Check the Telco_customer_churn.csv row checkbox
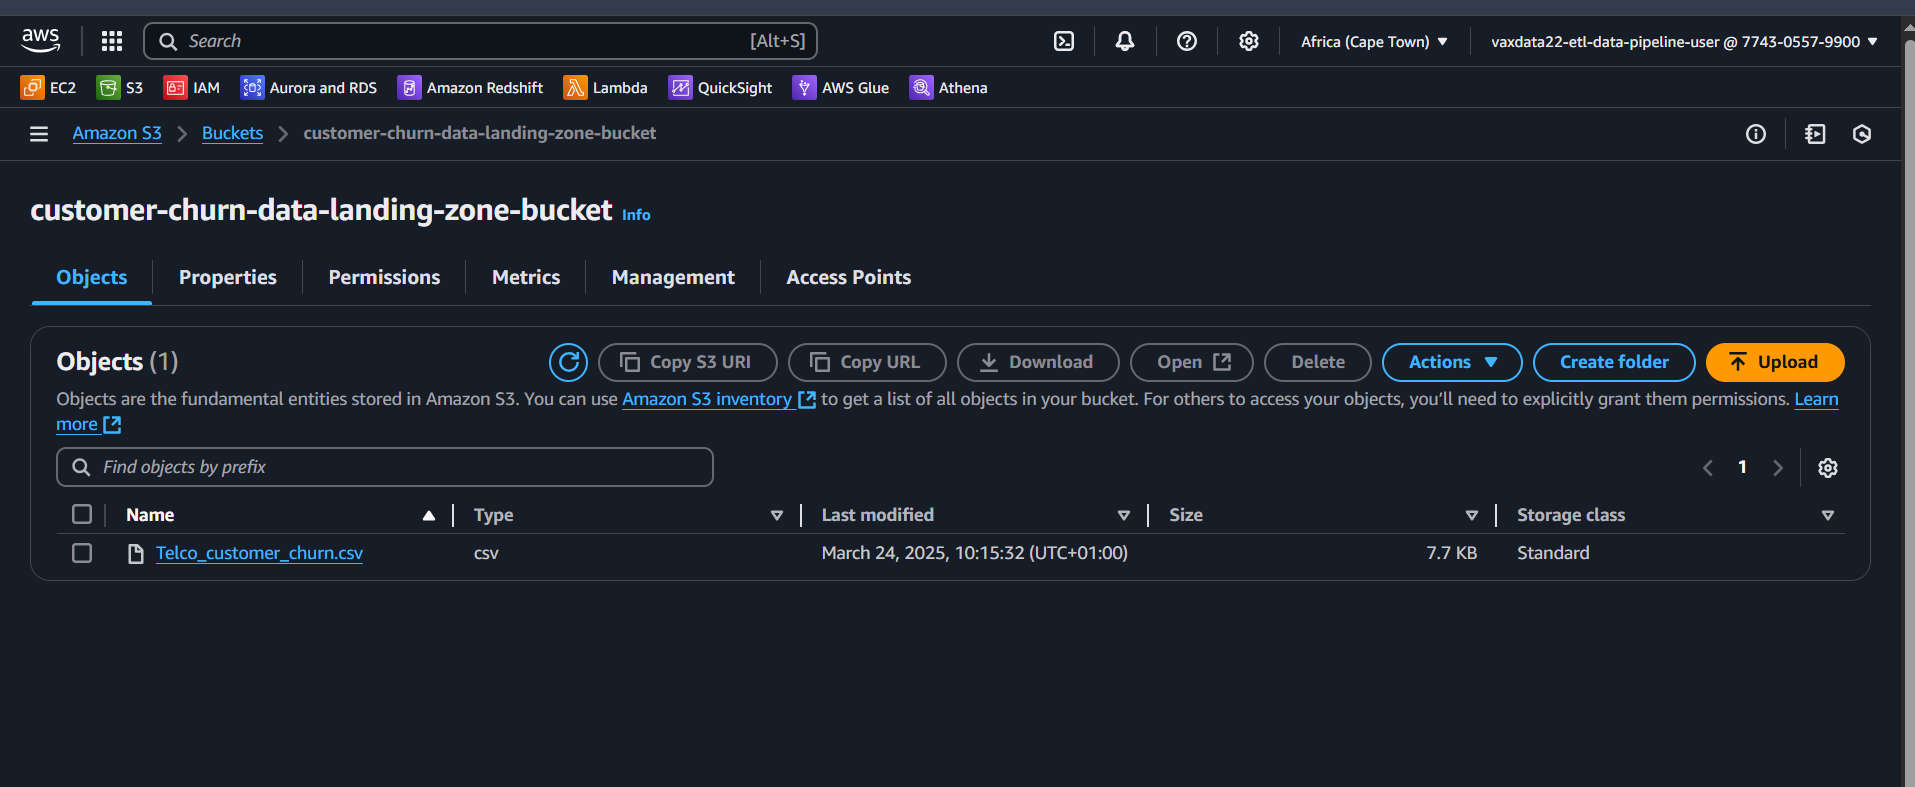This screenshot has width=1915, height=787. pyautogui.click(x=82, y=553)
